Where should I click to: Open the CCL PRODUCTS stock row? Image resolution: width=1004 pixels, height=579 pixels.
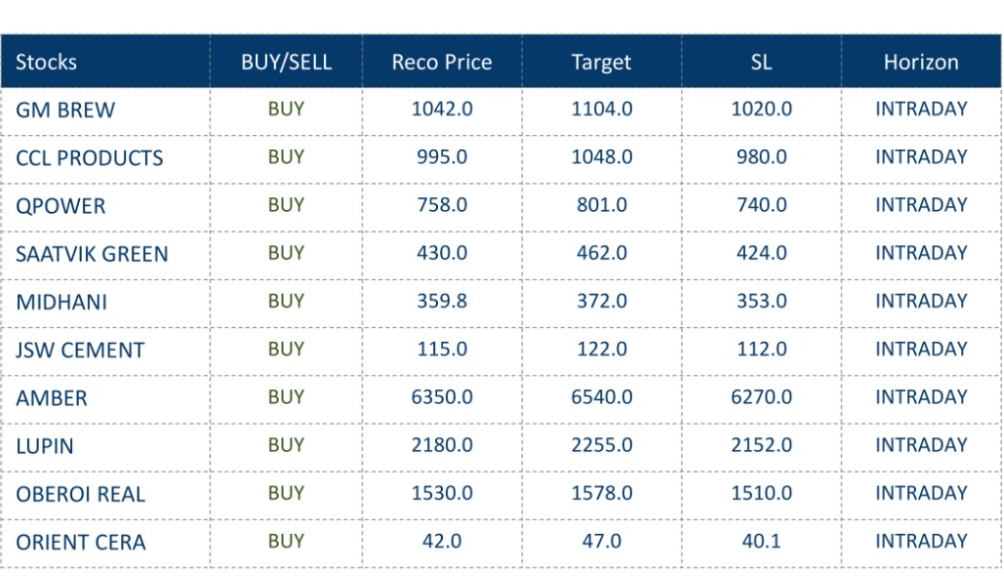pyautogui.click(x=89, y=158)
